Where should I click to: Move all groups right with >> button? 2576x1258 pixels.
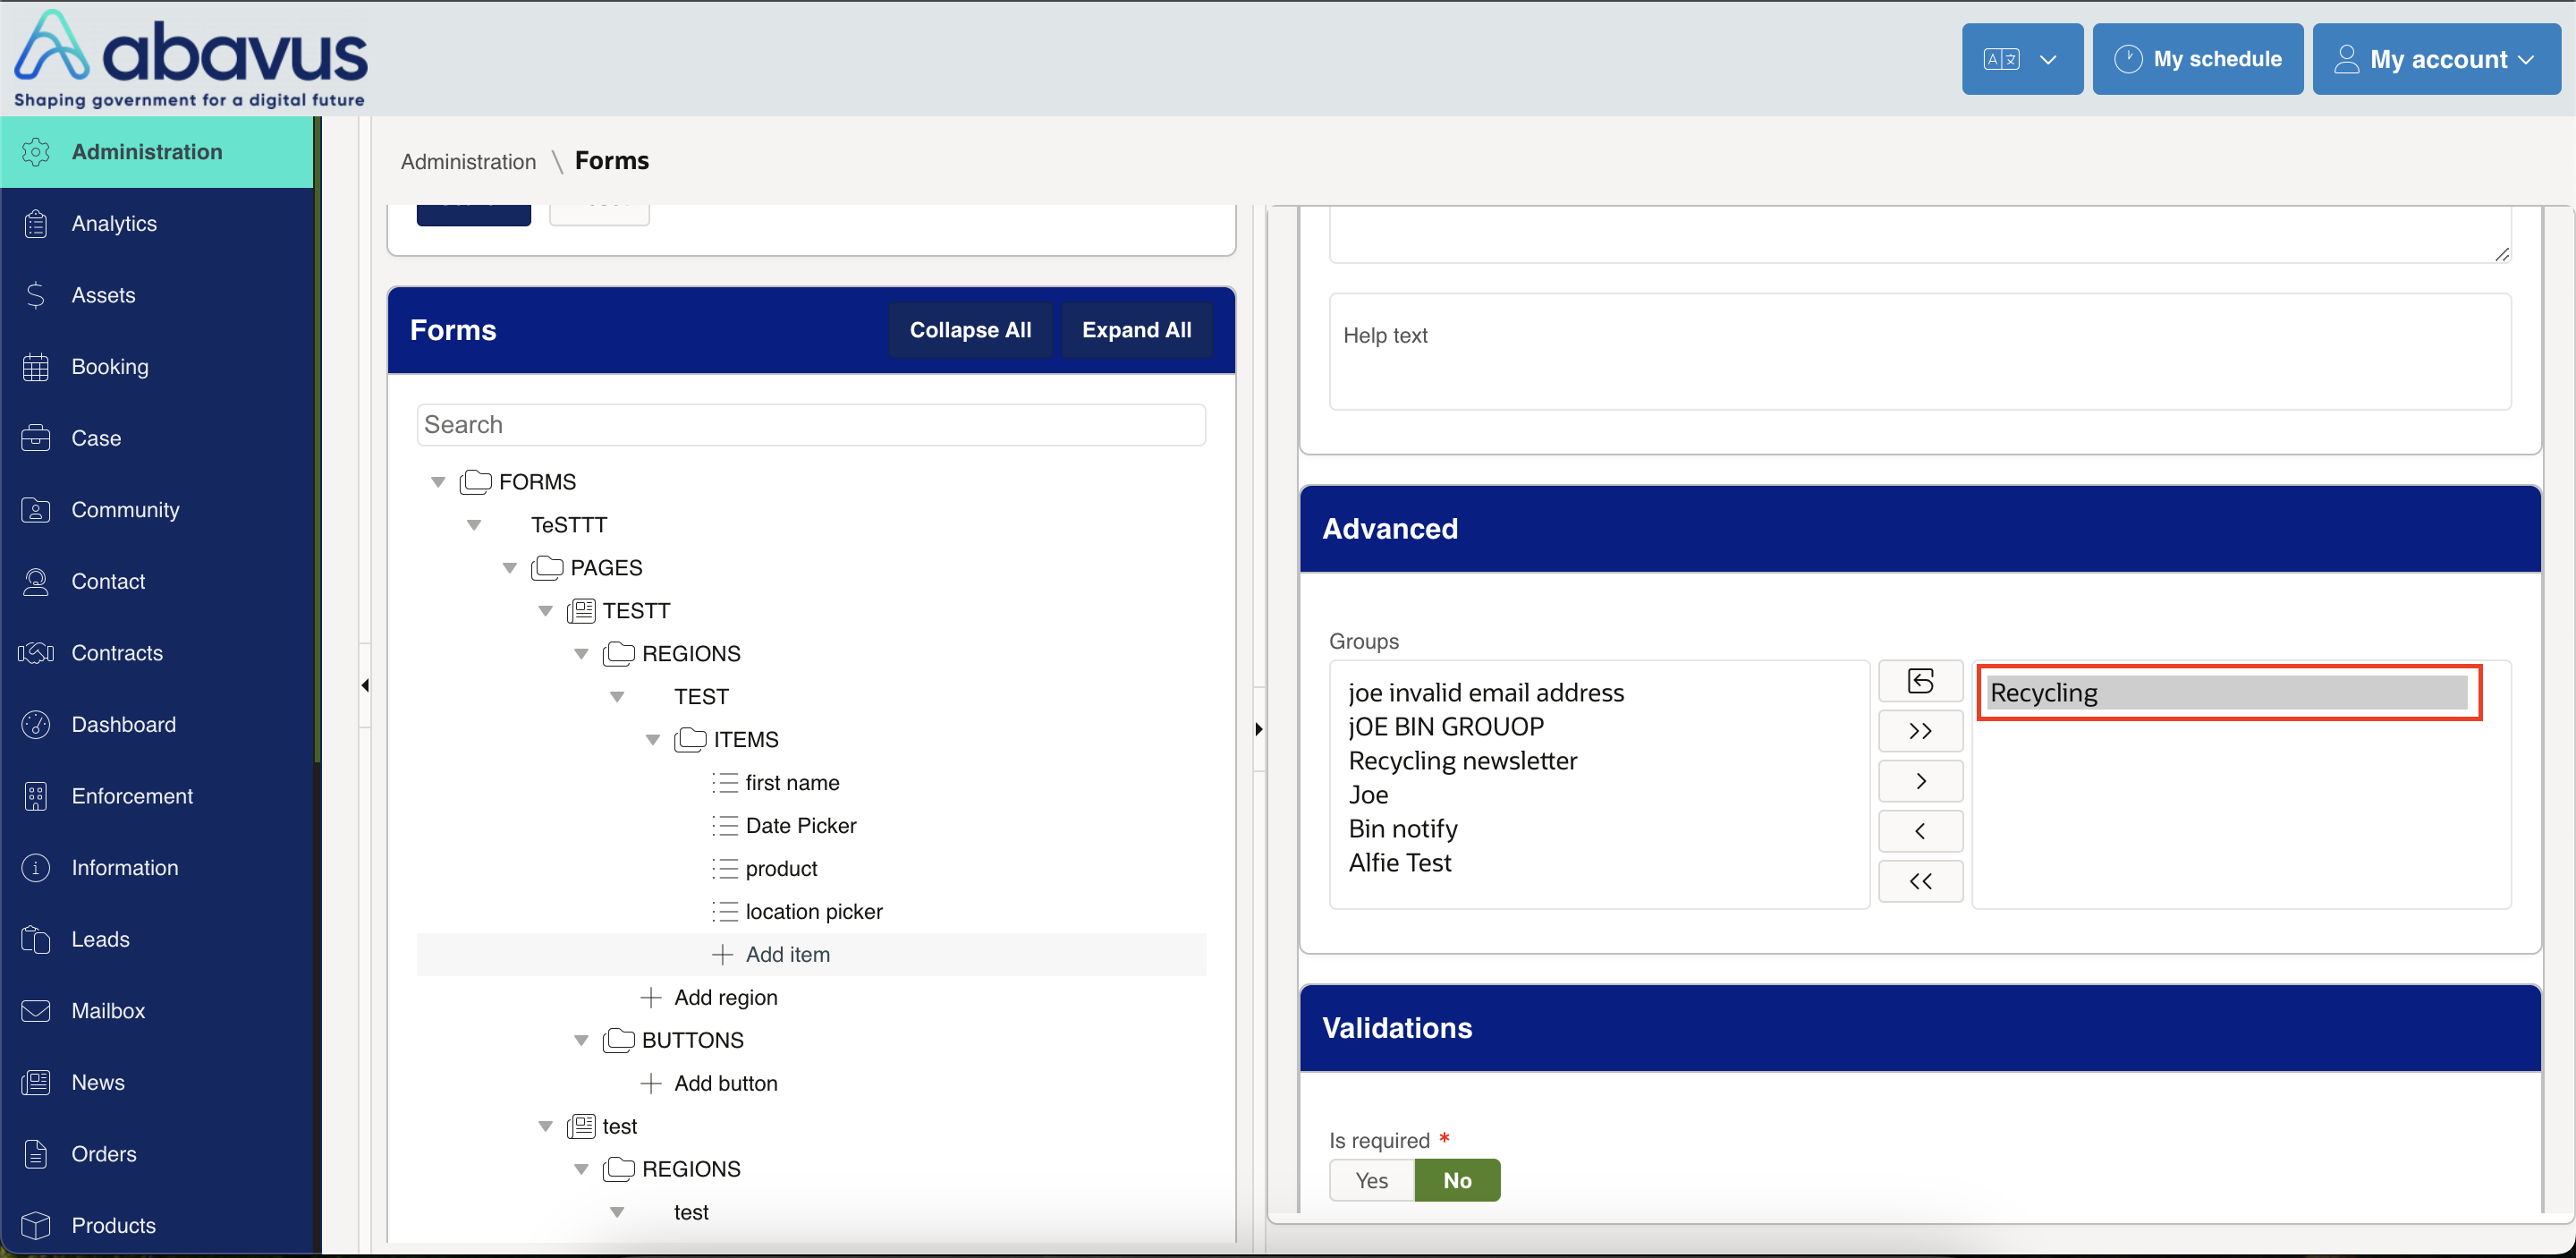click(x=1920, y=731)
